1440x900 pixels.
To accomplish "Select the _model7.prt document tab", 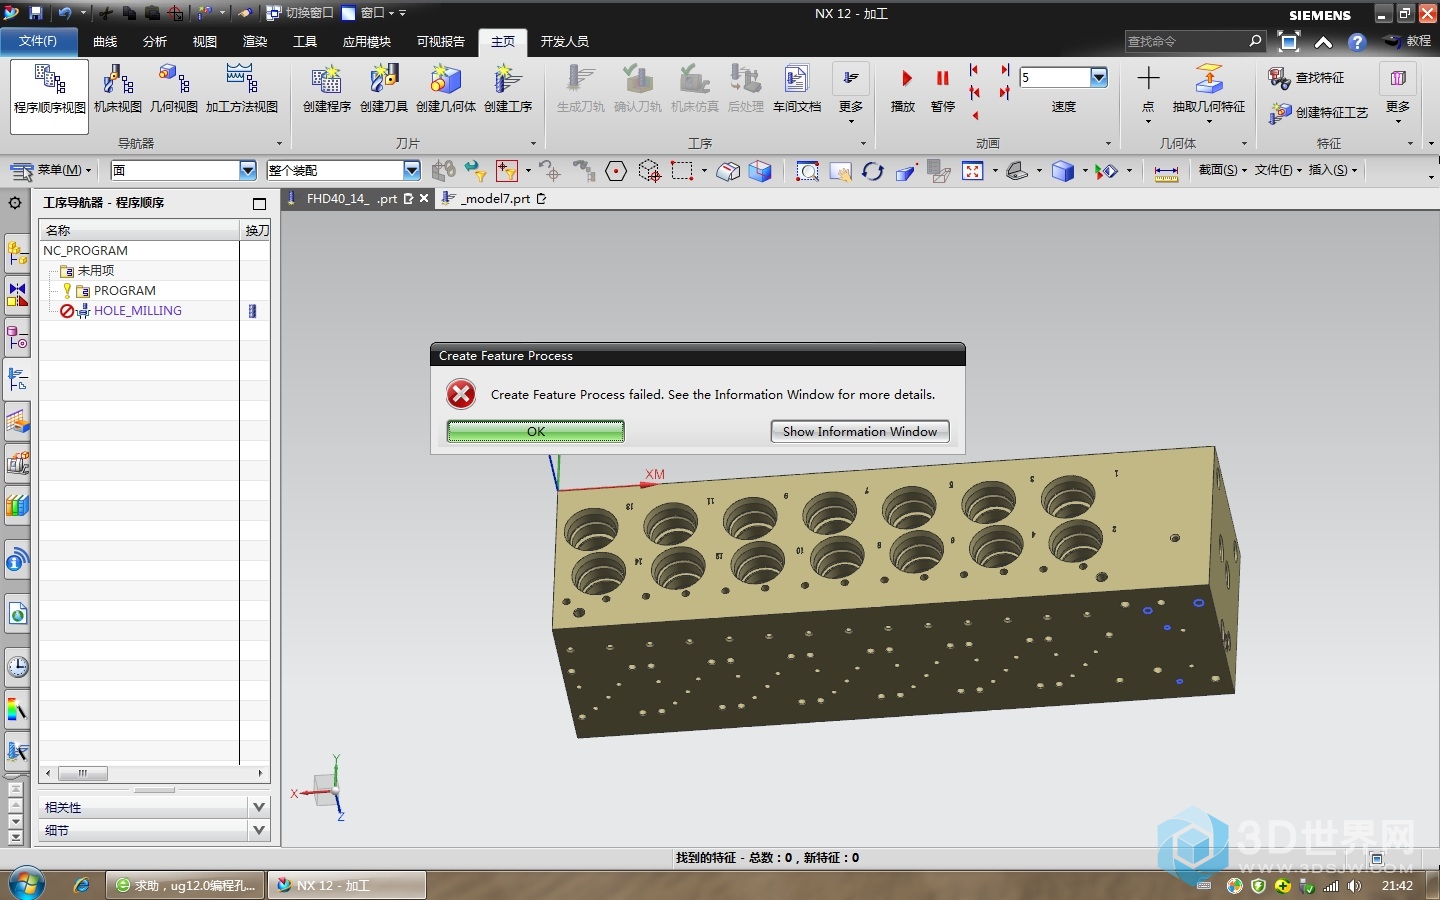I will pyautogui.click(x=495, y=199).
